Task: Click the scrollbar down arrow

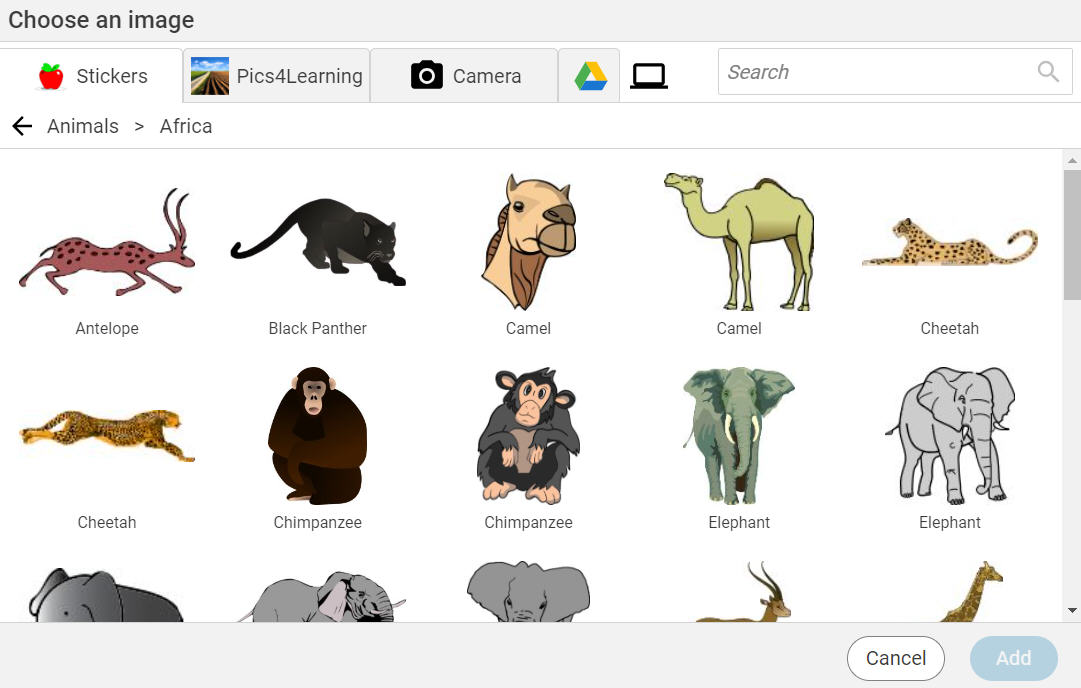Action: [1072, 610]
